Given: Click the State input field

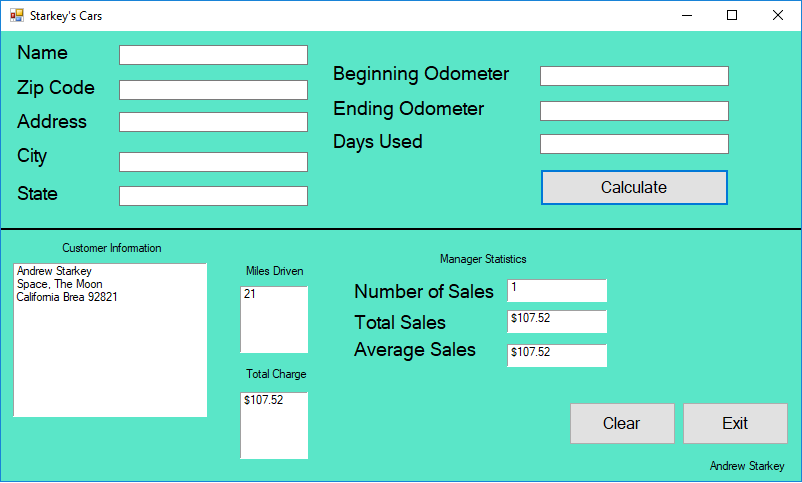Looking at the screenshot, I should 213,196.
